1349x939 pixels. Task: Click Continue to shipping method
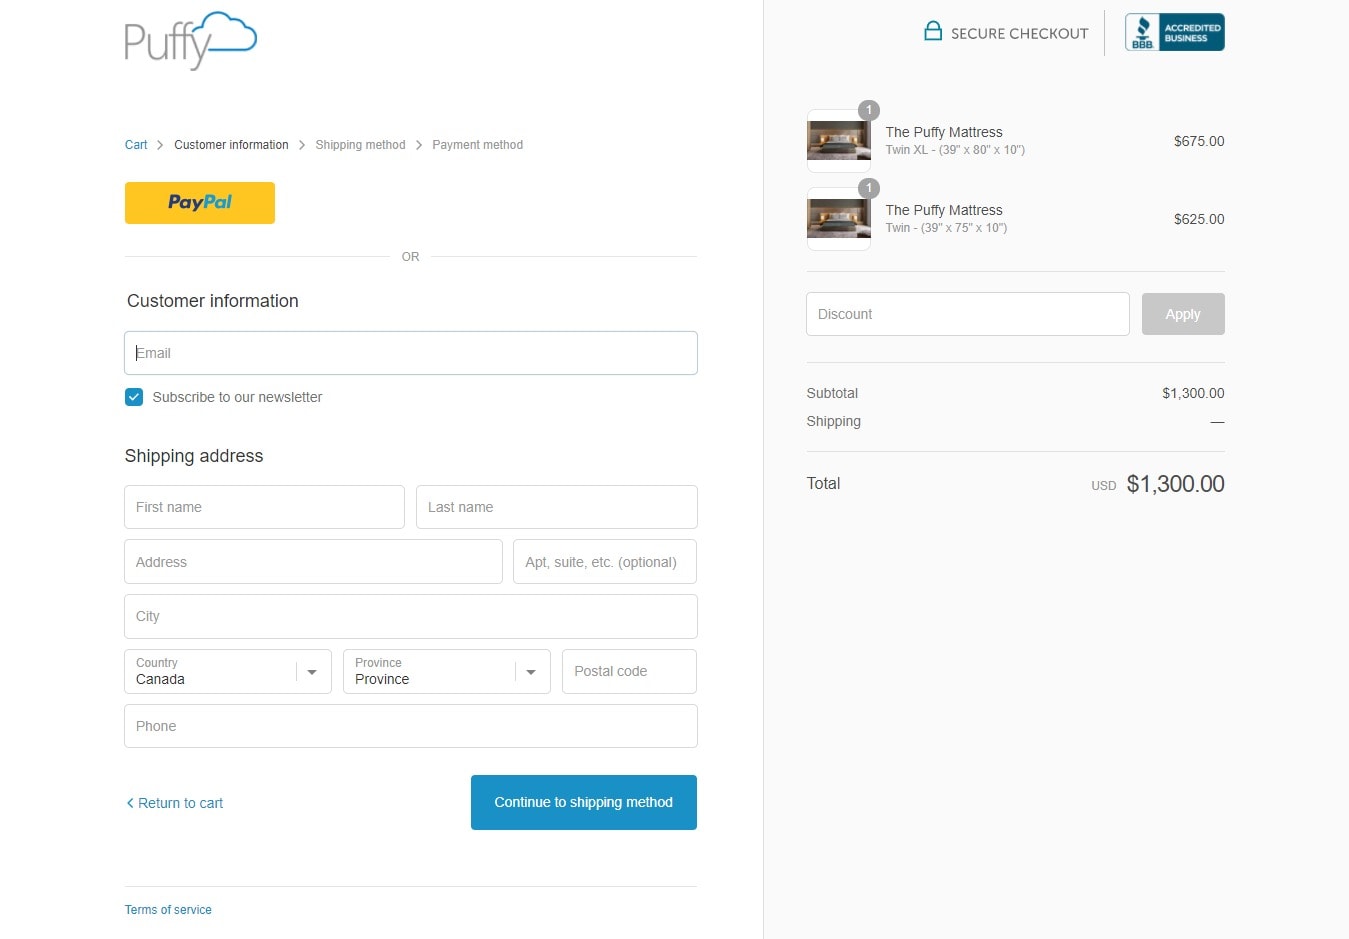coord(584,802)
